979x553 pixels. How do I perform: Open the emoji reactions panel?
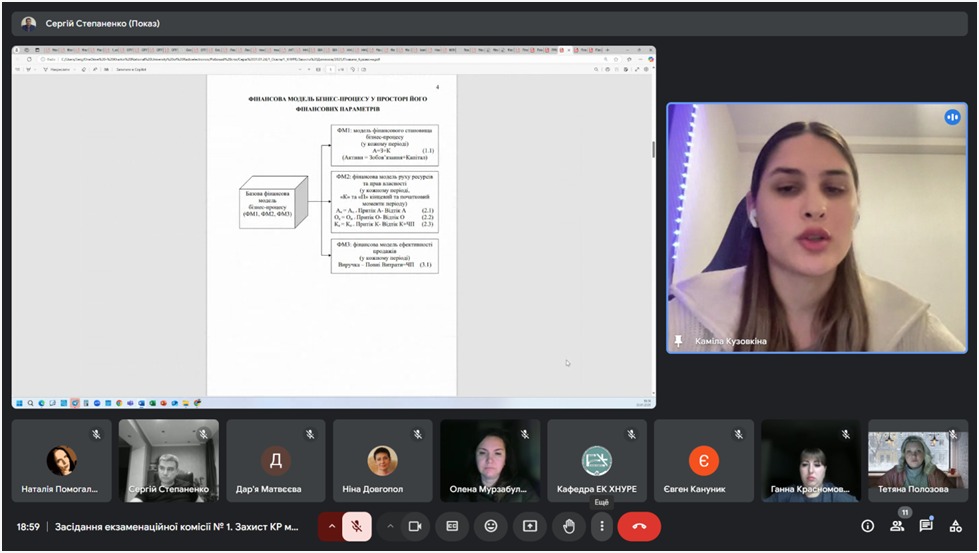(491, 526)
